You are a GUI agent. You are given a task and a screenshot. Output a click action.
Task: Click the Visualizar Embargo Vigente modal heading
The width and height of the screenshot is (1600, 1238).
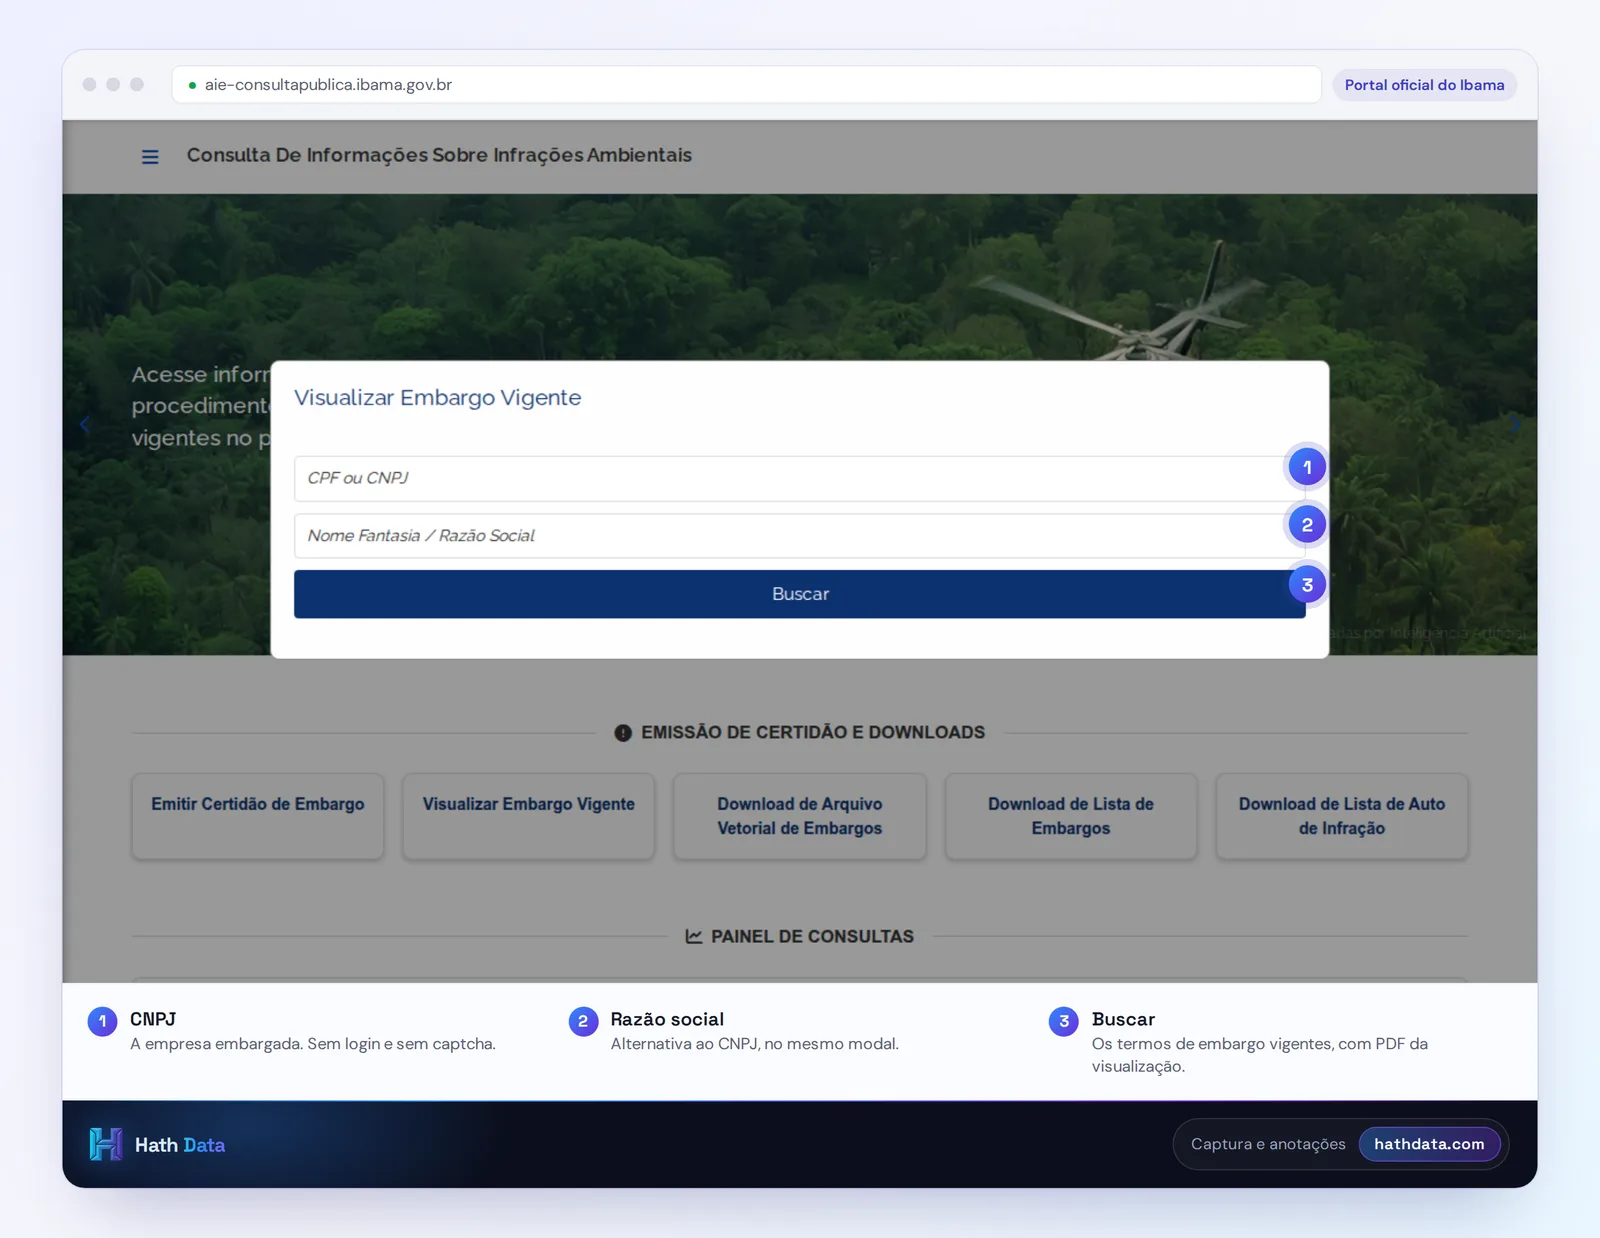pos(437,398)
